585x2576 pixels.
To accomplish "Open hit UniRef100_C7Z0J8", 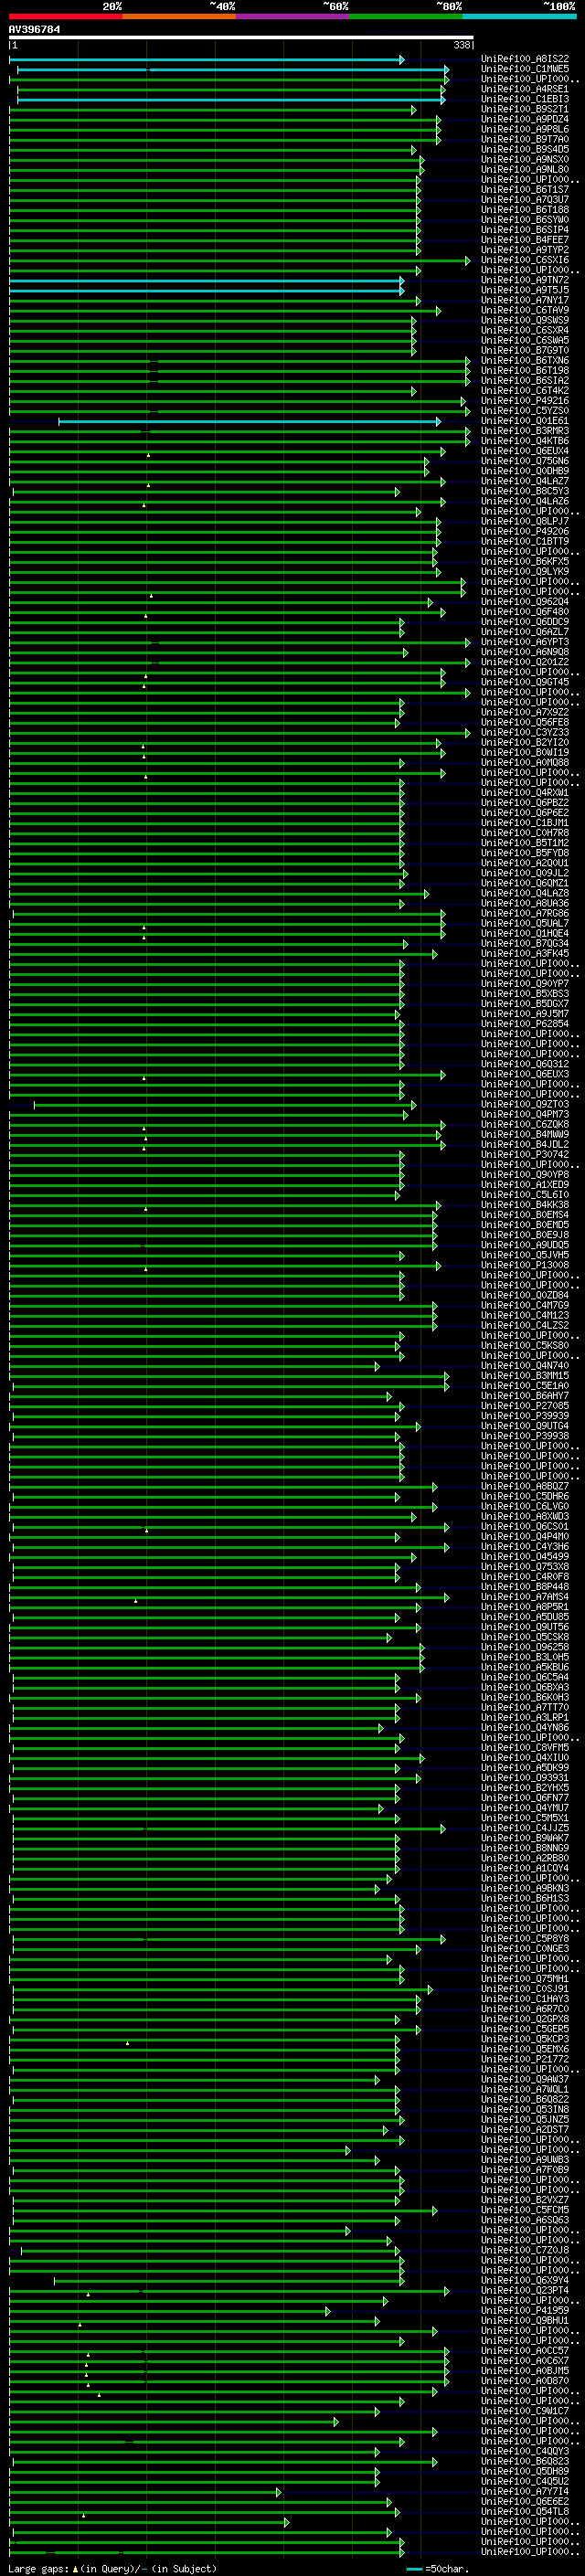I will tap(525, 2250).
